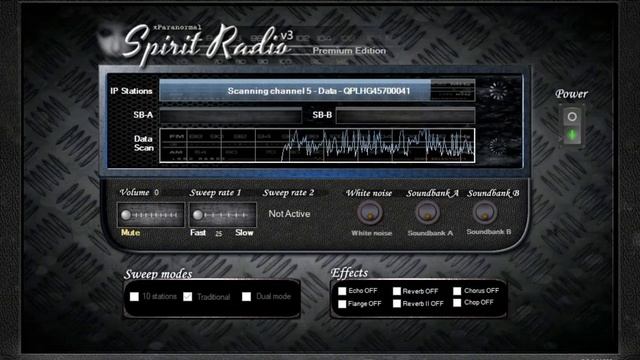Click the Soundbank B knob
This screenshot has height=360, width=640.
pos(484,213)
